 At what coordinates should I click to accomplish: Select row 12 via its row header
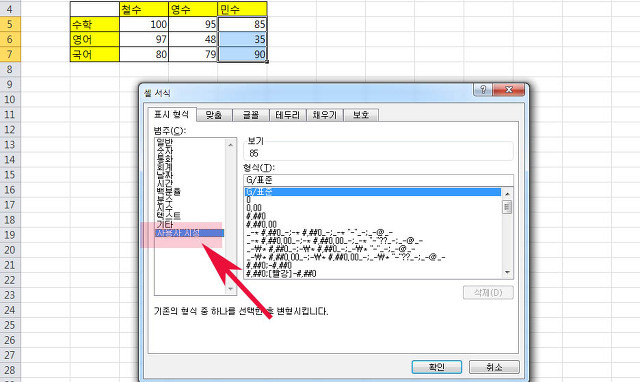pyautogui.click(x=10, y=130)
